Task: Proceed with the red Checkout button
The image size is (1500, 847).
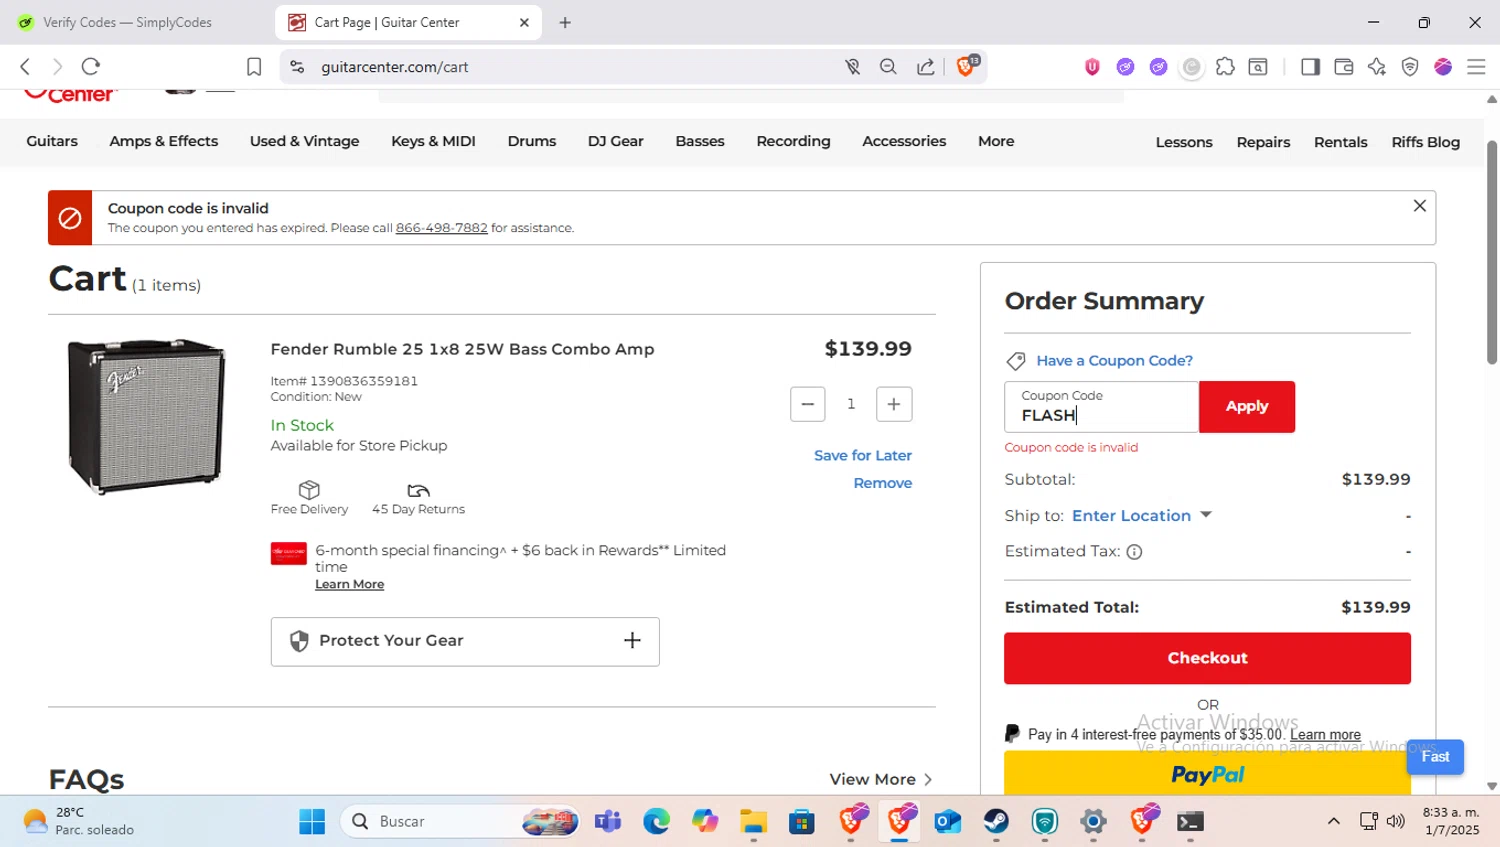Action: 1207,658
